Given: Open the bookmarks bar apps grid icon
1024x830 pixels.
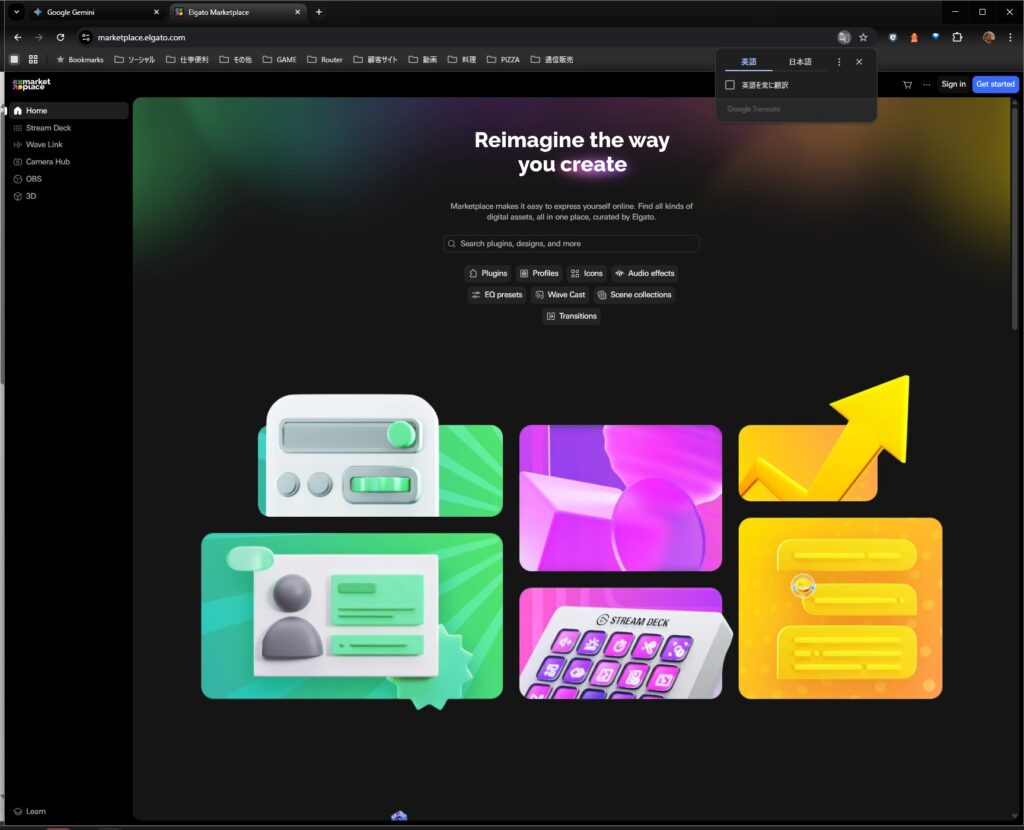Looking at the screenshot, I should [x=33, y=60].
